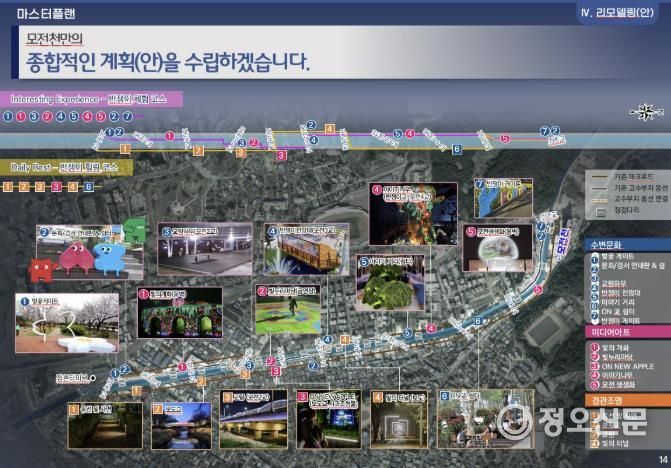Select the 미디어아트 legend header
Viewport: 671px width, 468px height.
[x=627, y=332]
